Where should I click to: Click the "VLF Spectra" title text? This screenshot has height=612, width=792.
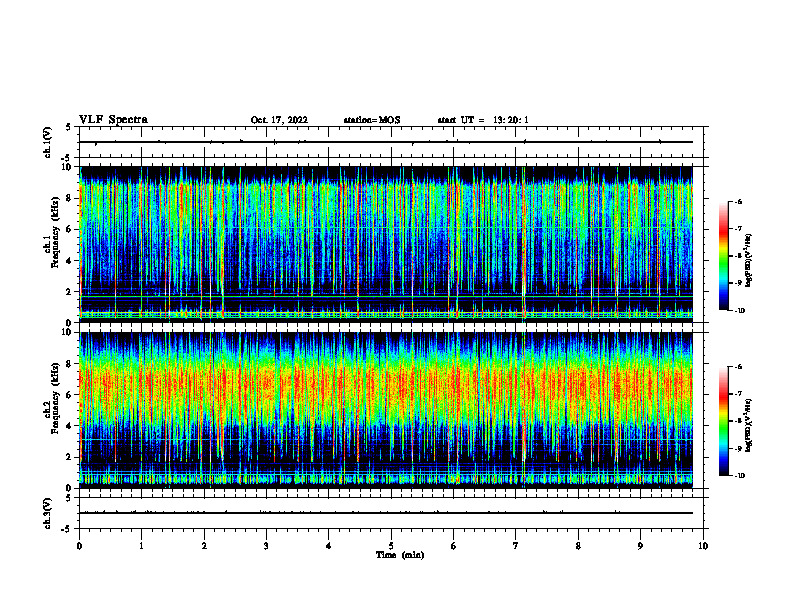(113, 120)
